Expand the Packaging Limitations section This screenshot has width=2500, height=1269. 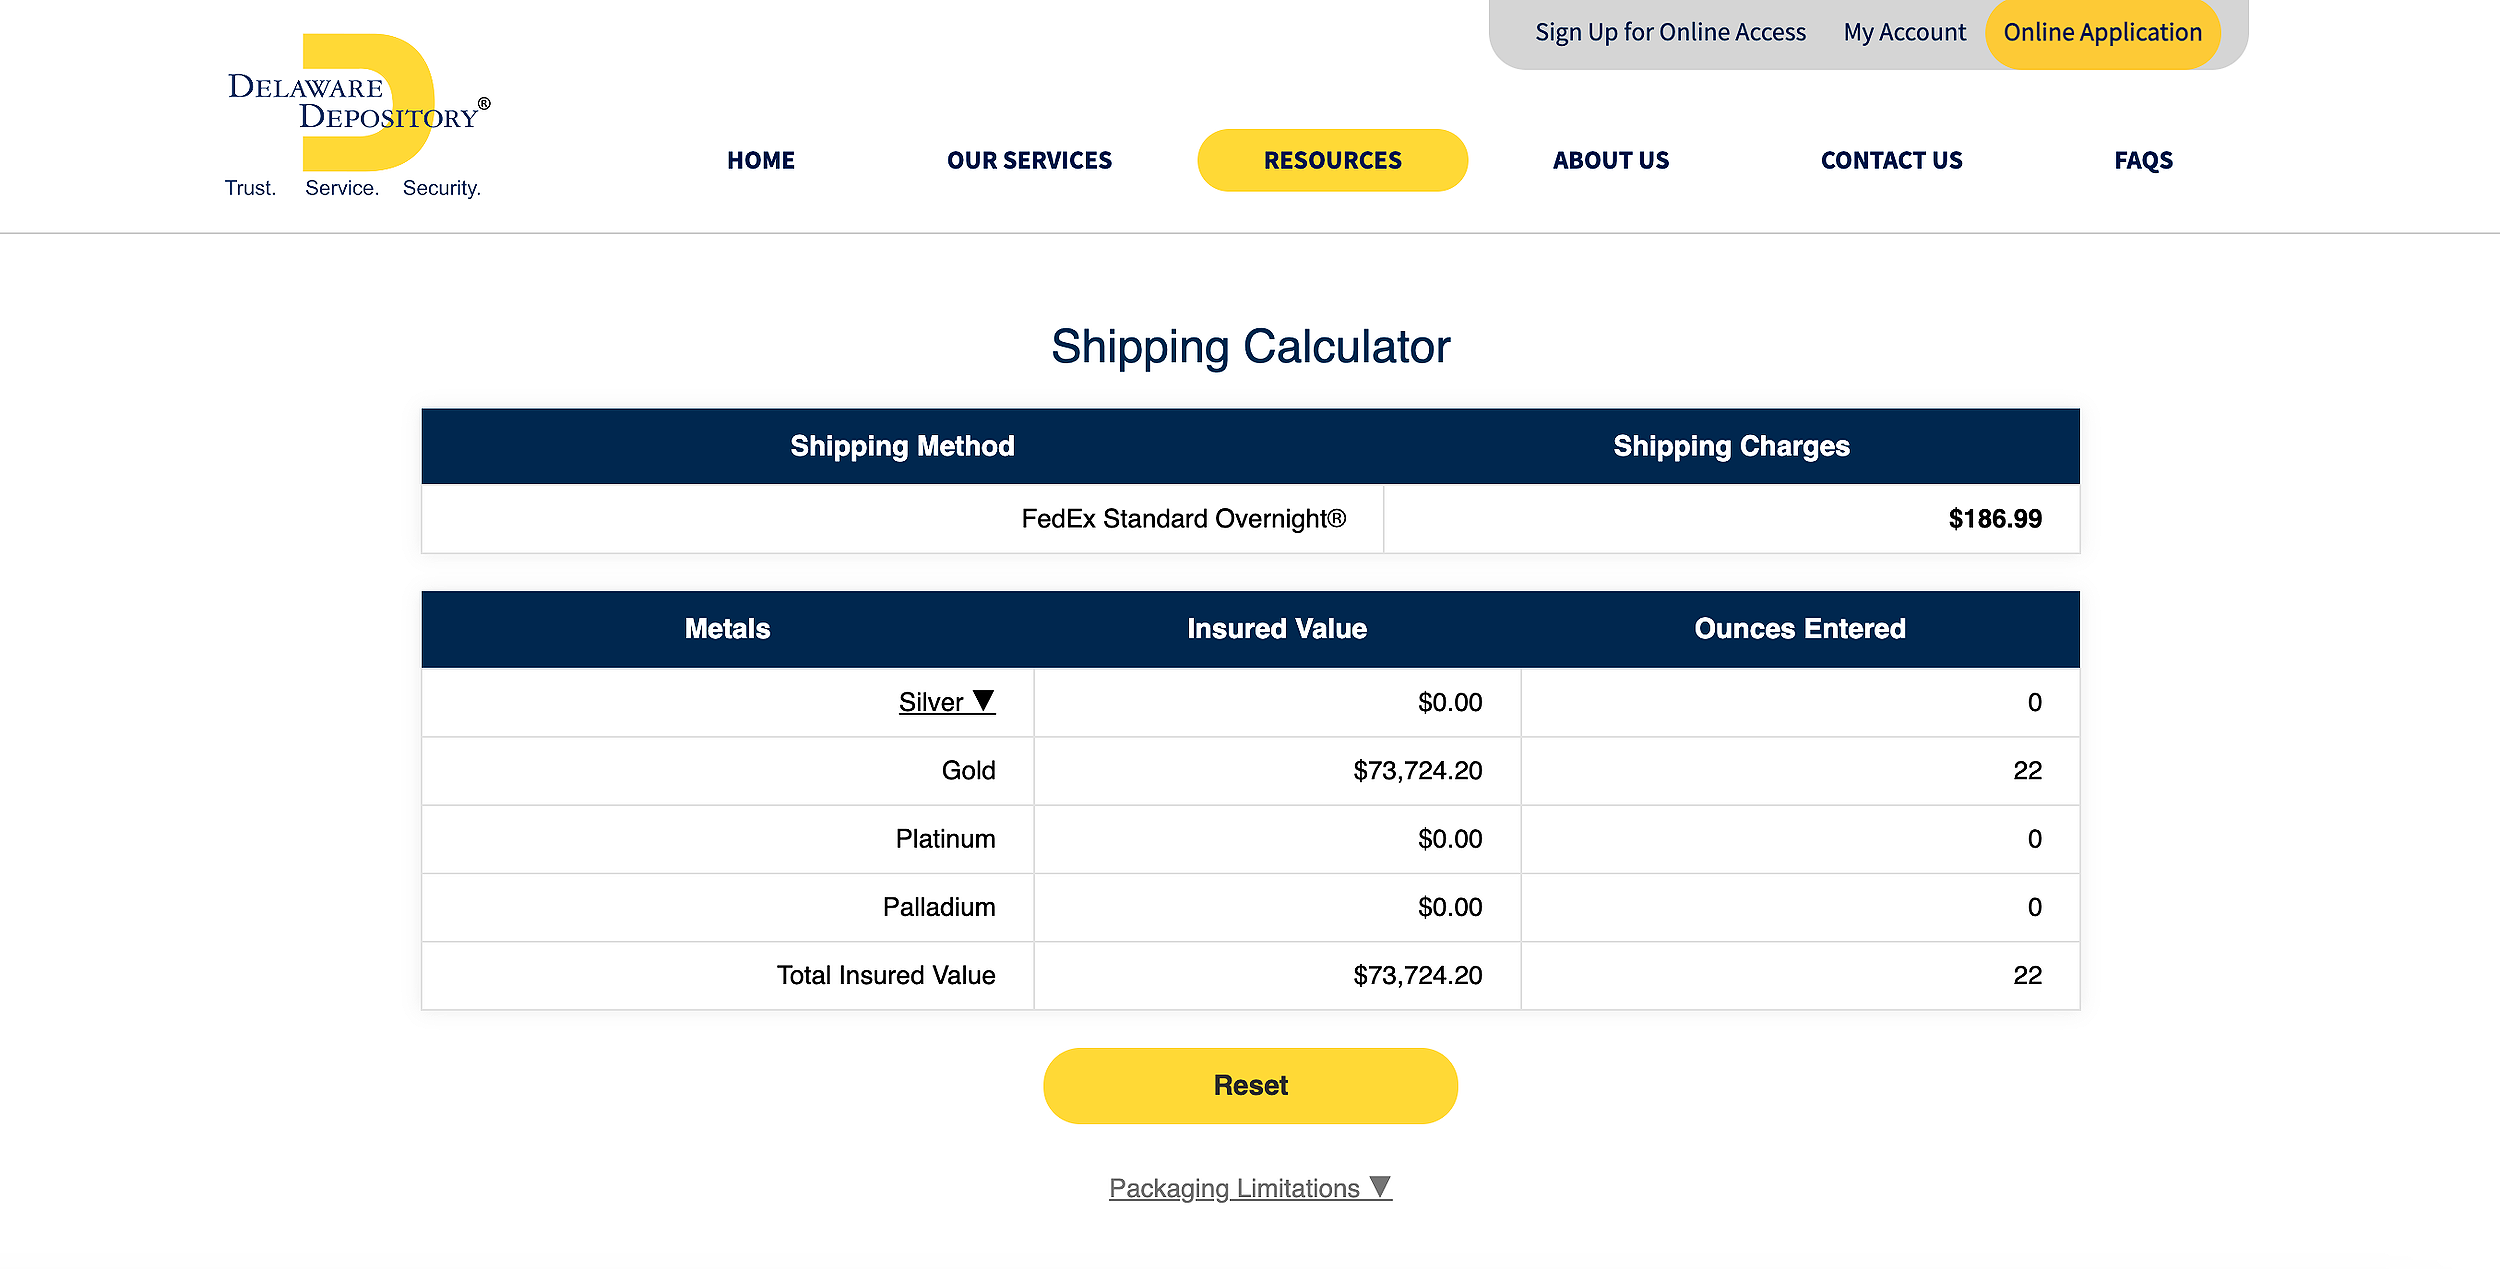(1249, 1188)
